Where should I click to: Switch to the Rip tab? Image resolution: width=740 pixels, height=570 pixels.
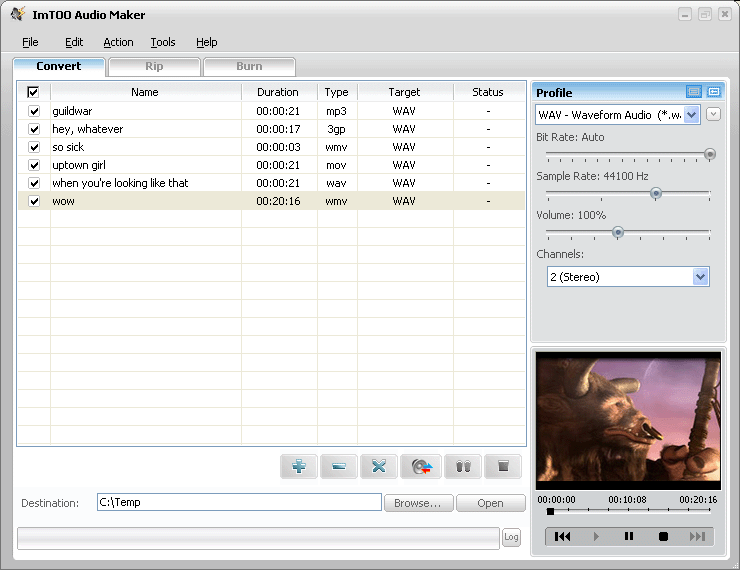(x=154, y=67)
